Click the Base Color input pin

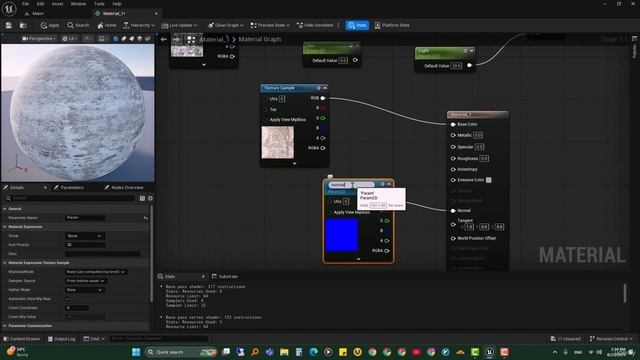453,124
